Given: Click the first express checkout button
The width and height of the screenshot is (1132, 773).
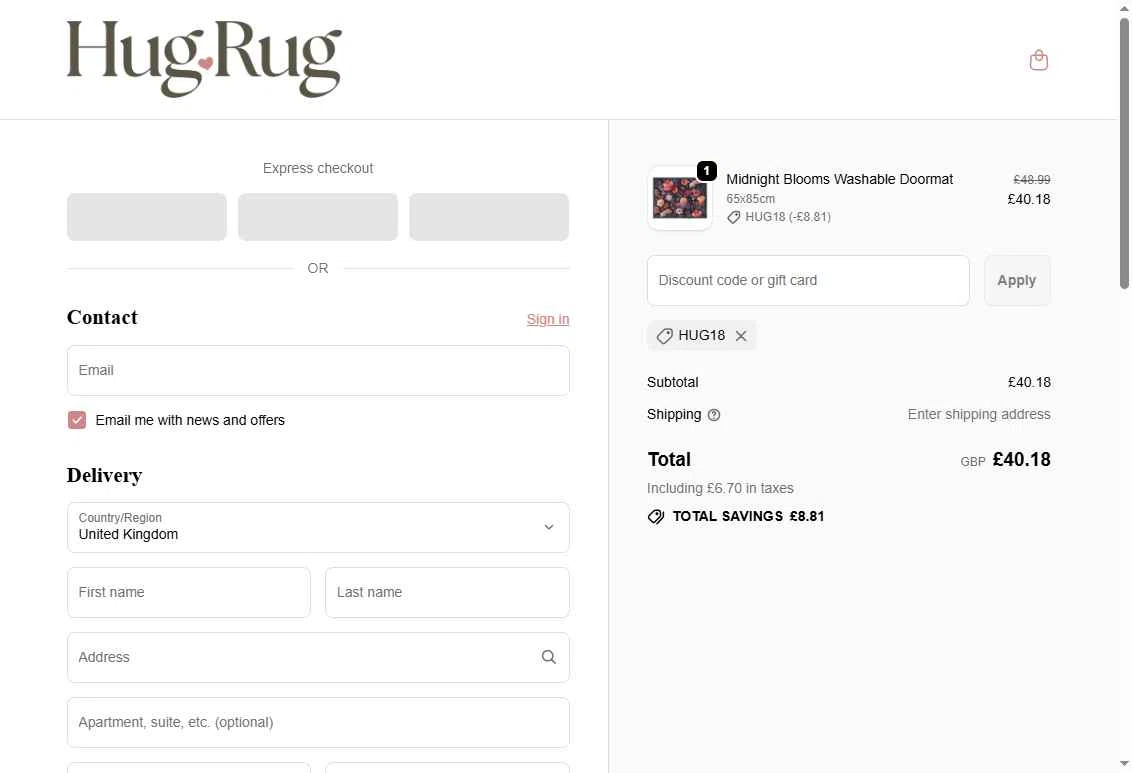Looking at the screenshot, I should [147, 217].
